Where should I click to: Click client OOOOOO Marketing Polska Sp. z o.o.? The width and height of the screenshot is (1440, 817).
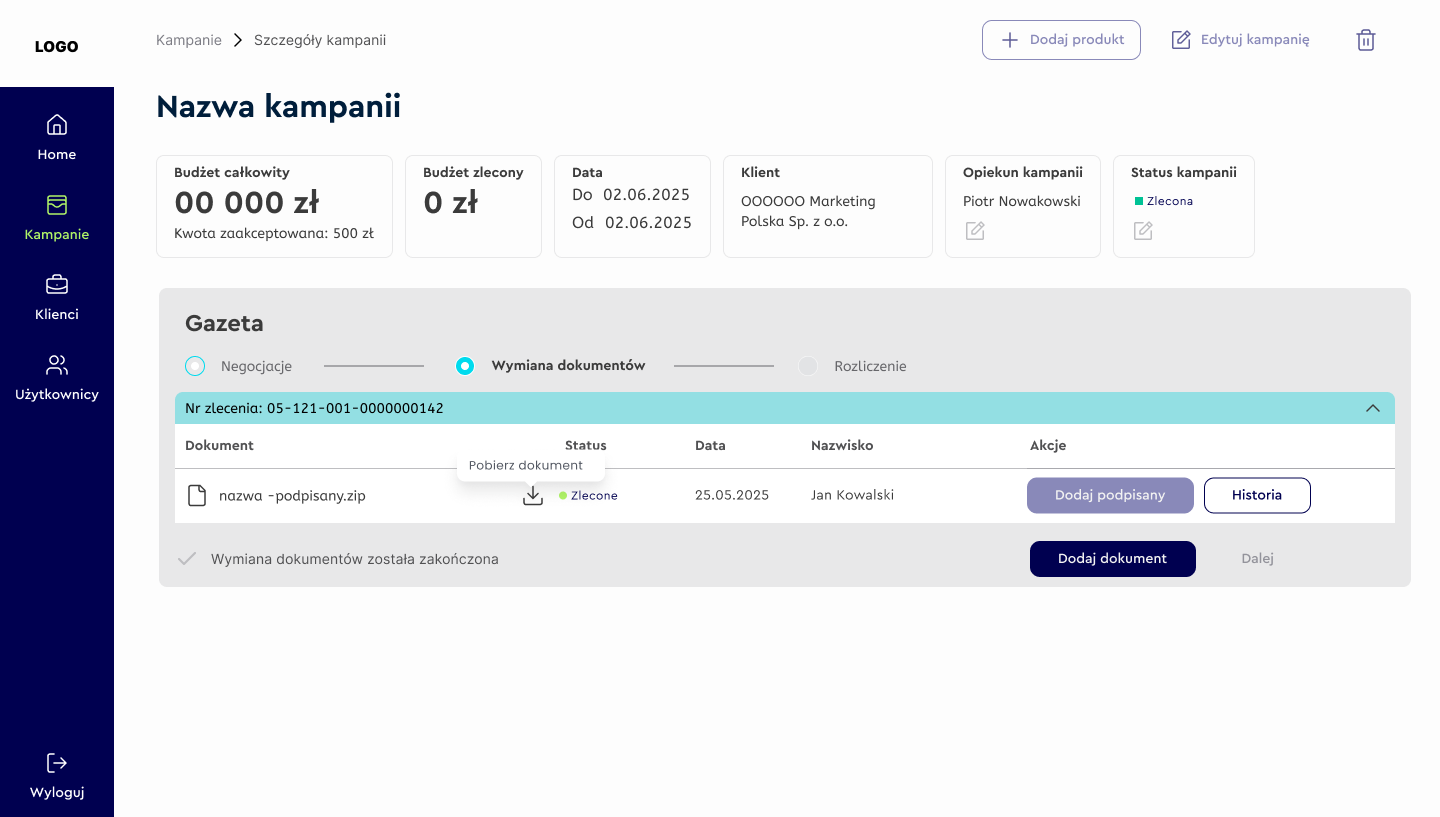[x=808, y=211]
